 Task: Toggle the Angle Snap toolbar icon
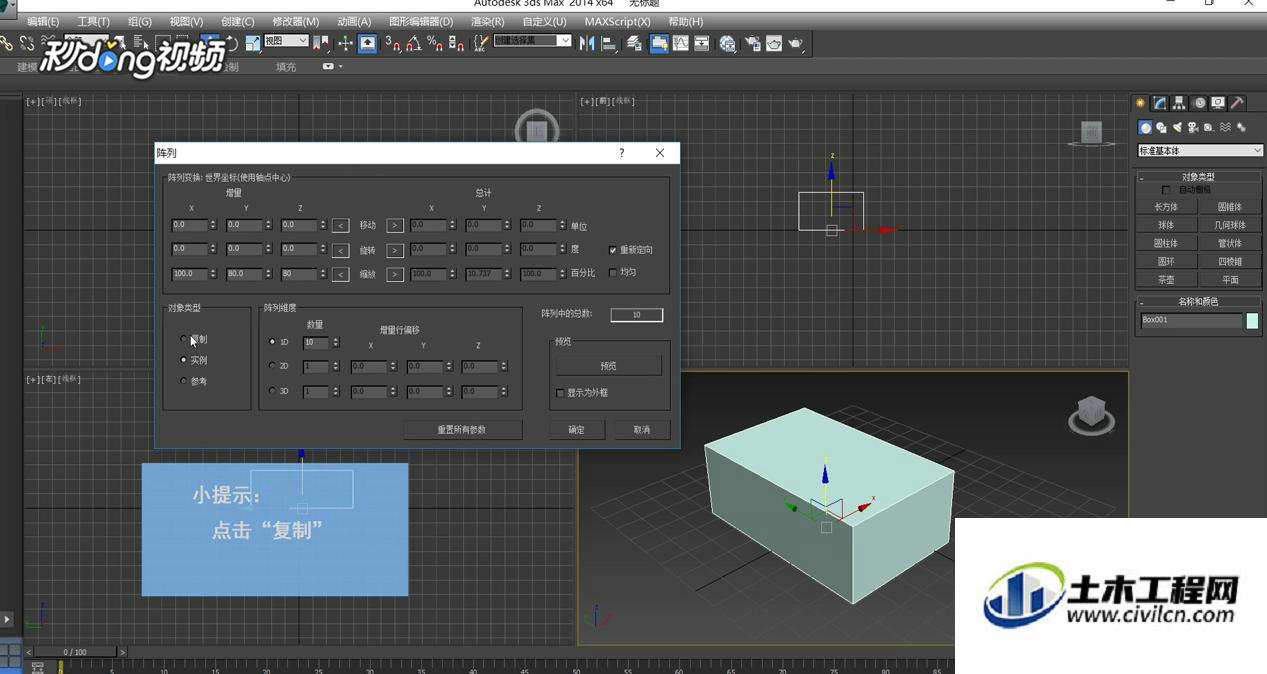(414, 43)
